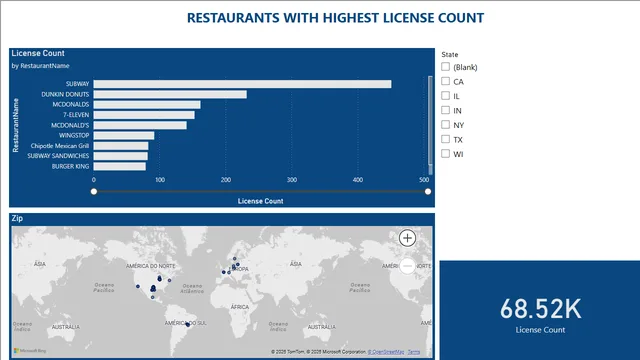This screenshot has width=640, height=360.
Task: Click the 'by RestaurantName' subtitle
Action: pos(40,66)
